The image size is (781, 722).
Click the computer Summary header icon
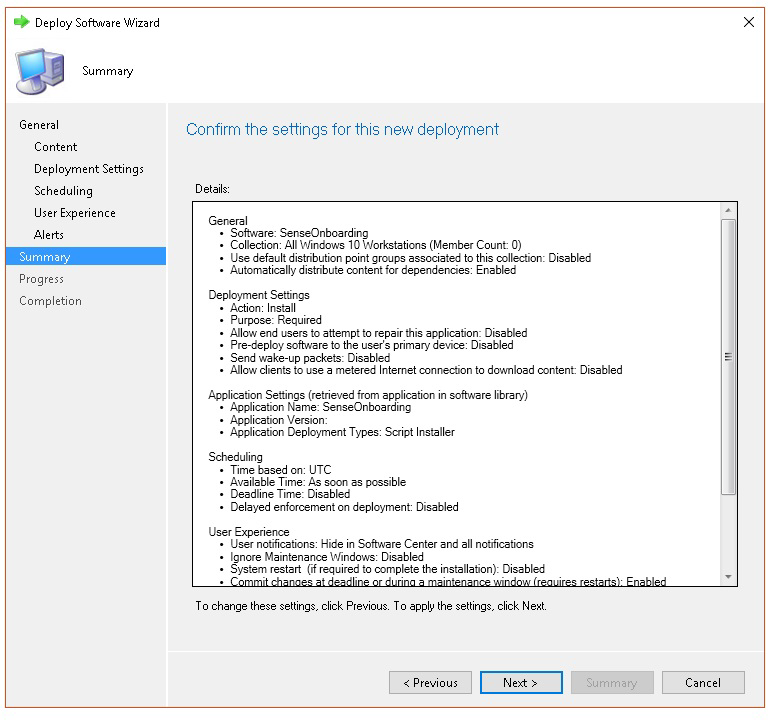click(41, 70)
